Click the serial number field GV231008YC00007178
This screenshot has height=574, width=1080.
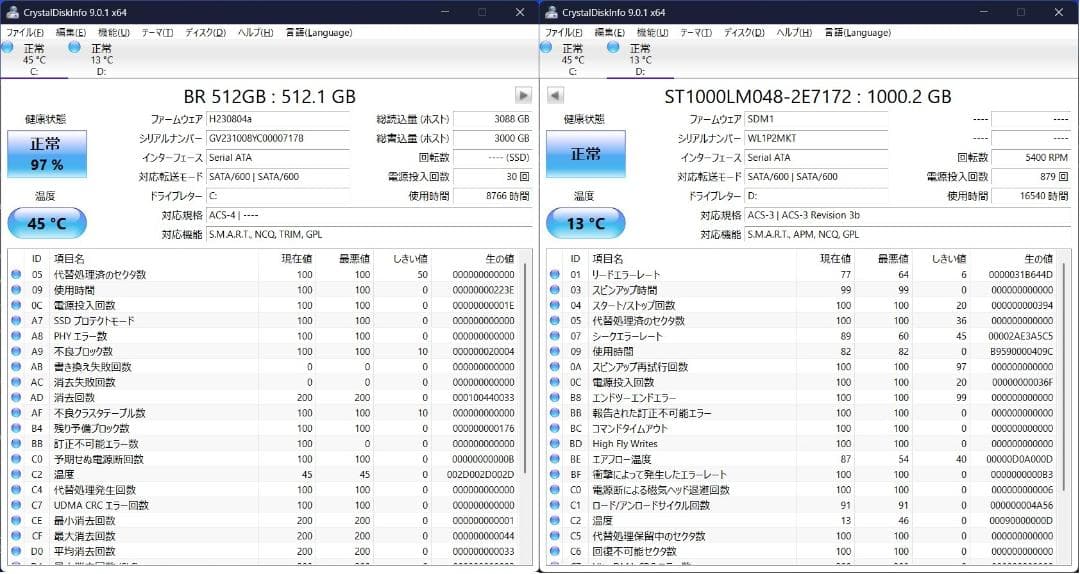pyautogui.click(x=278, y=138)
